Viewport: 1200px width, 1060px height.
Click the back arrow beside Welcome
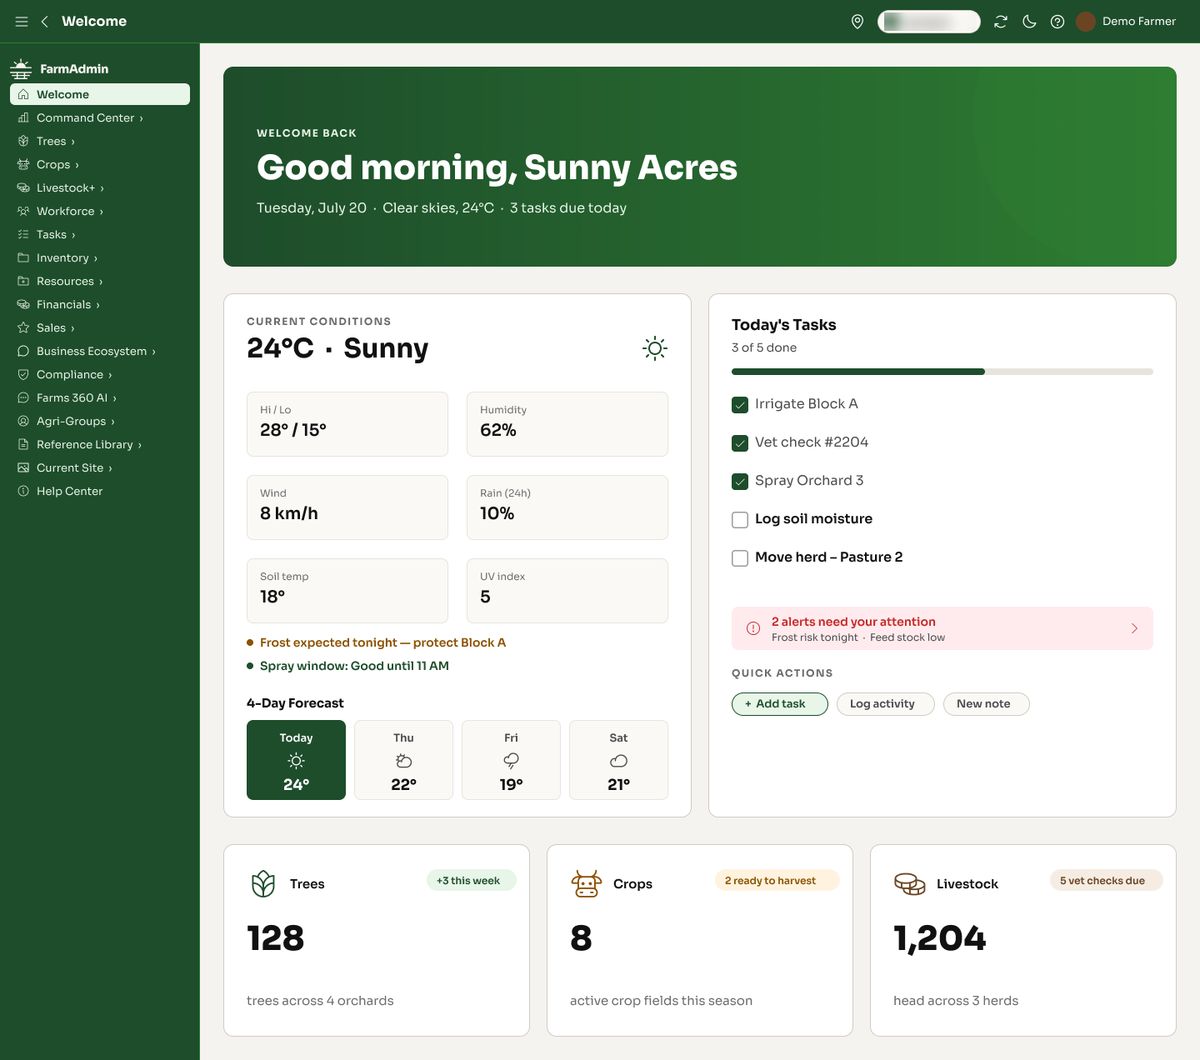click(x=44, y=21)
